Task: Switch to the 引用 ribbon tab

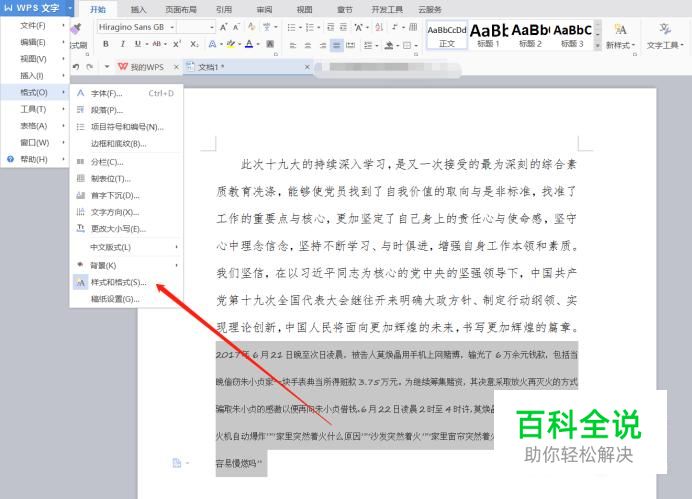Action: pos(224,9)
